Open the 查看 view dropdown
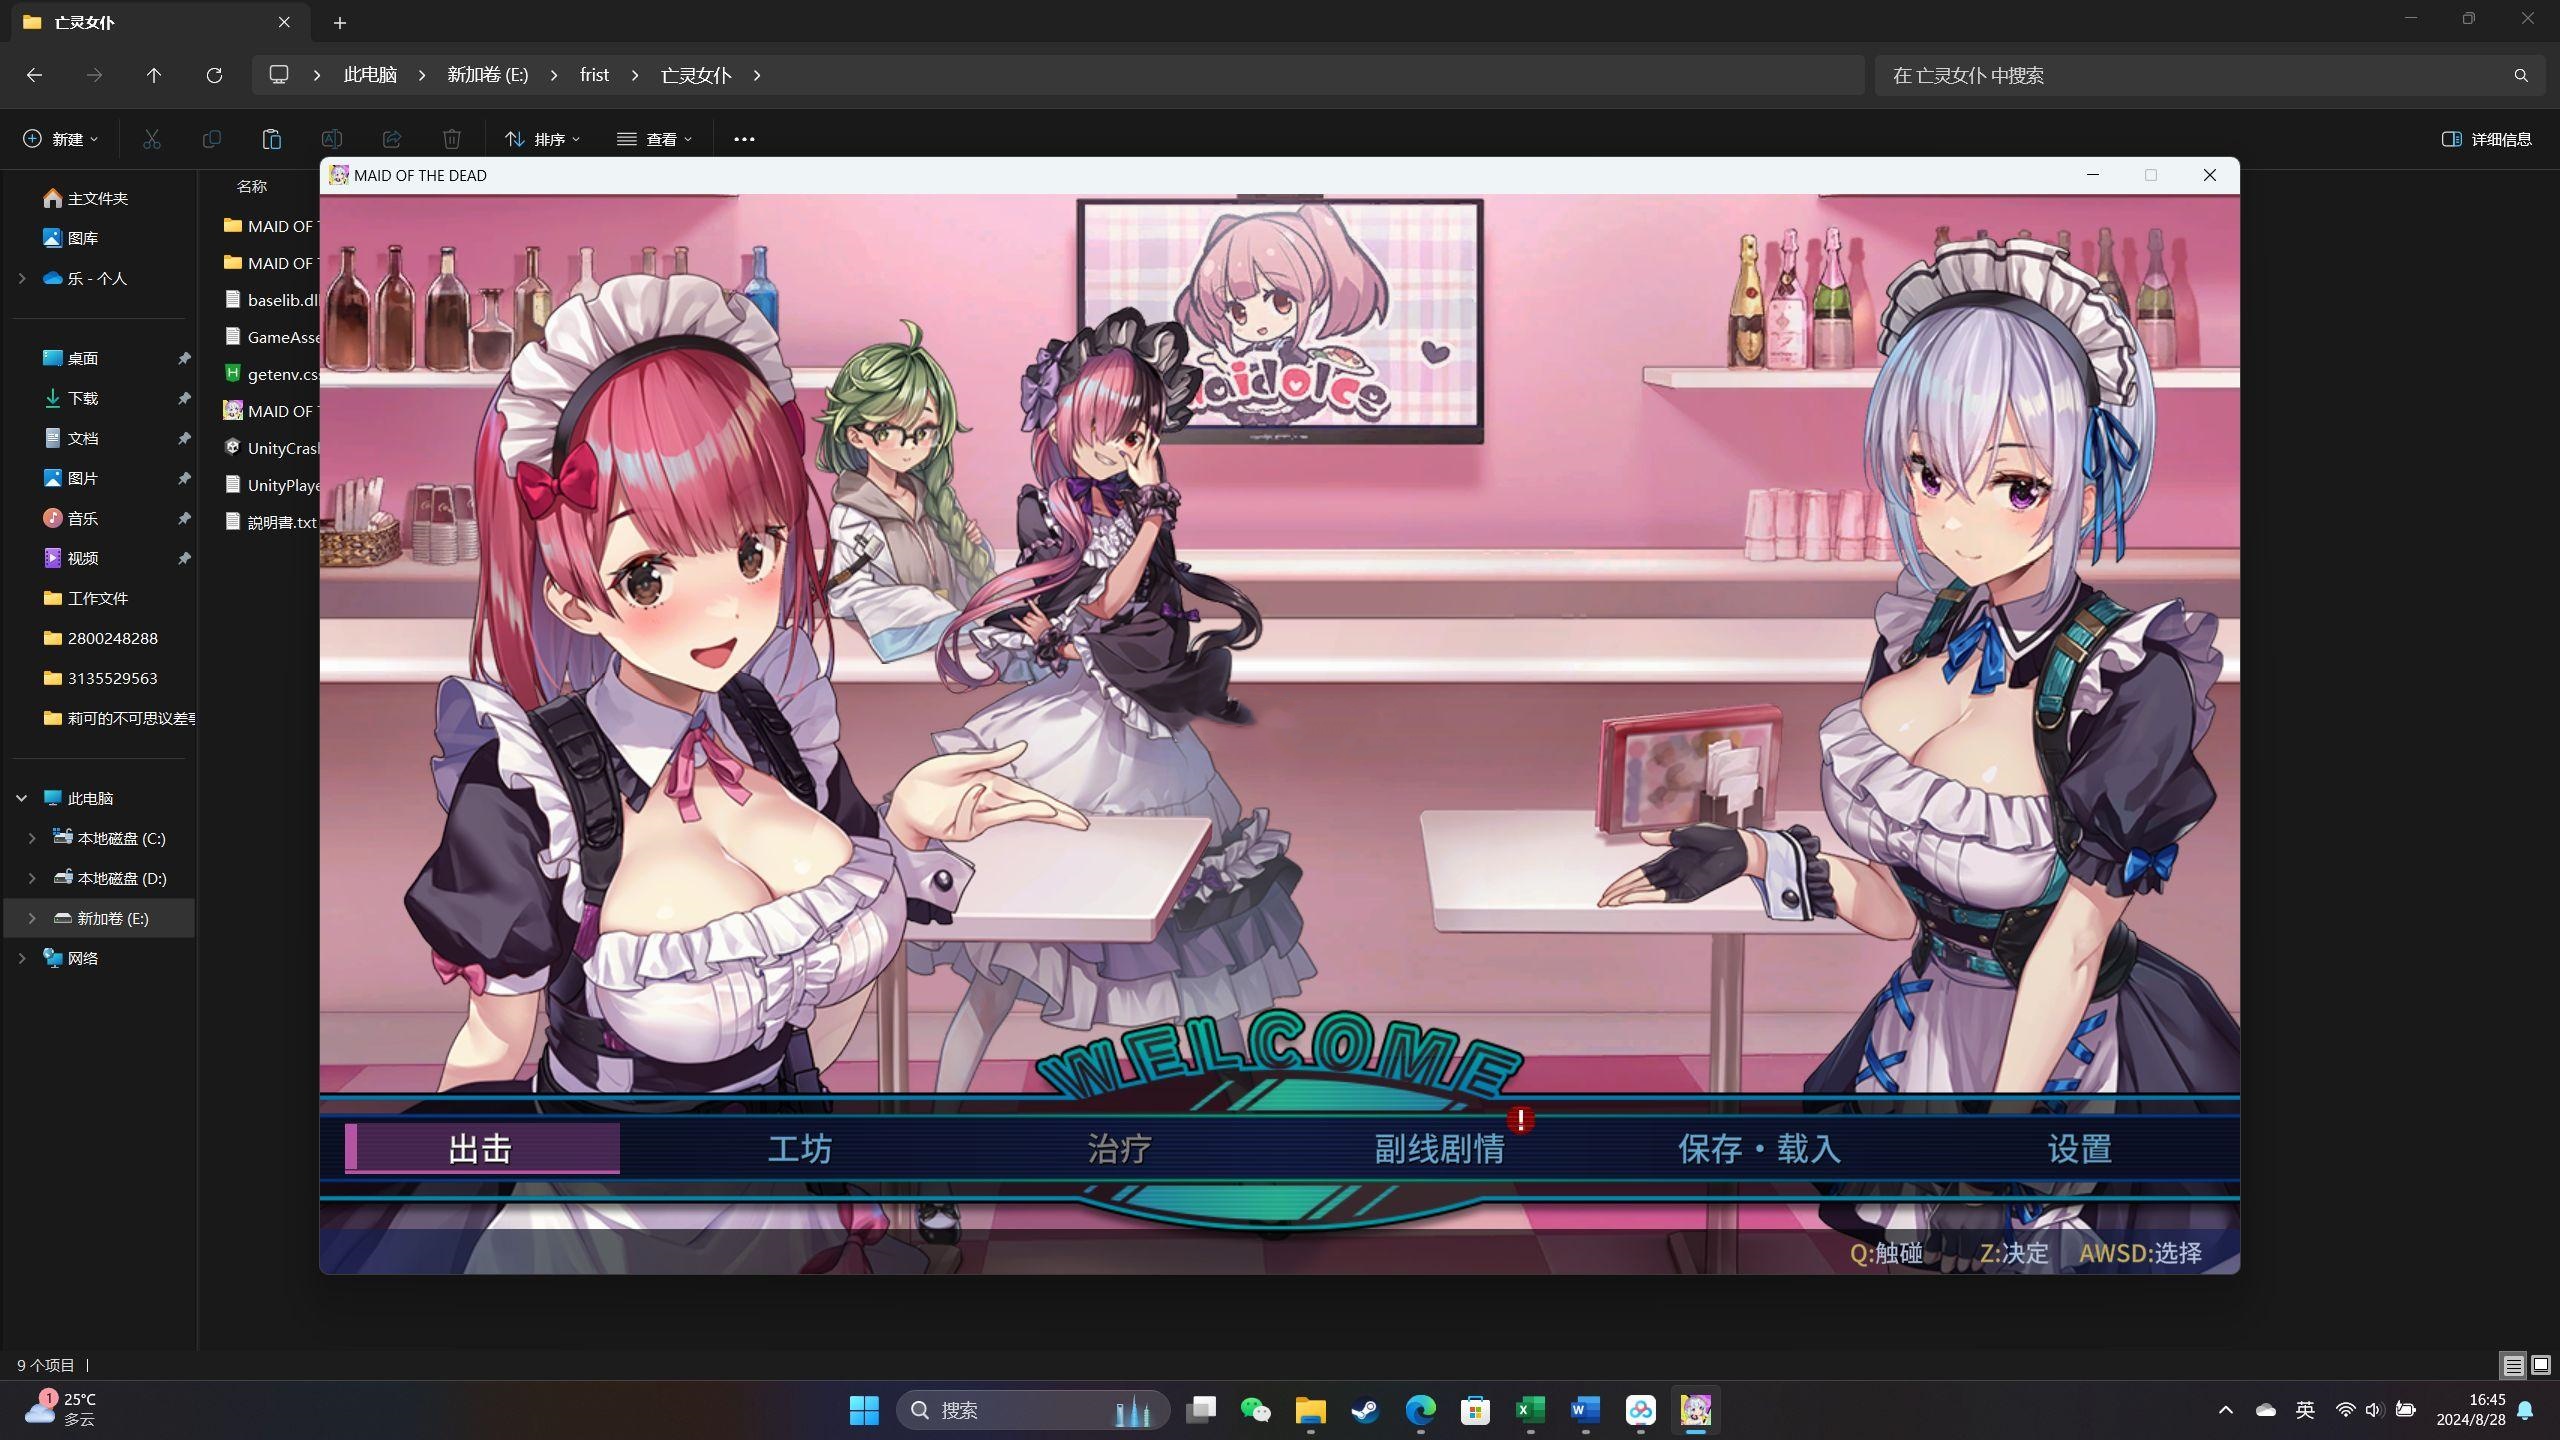The width and height of the screenshot is (2560, 1440). [x=655, y=139]
